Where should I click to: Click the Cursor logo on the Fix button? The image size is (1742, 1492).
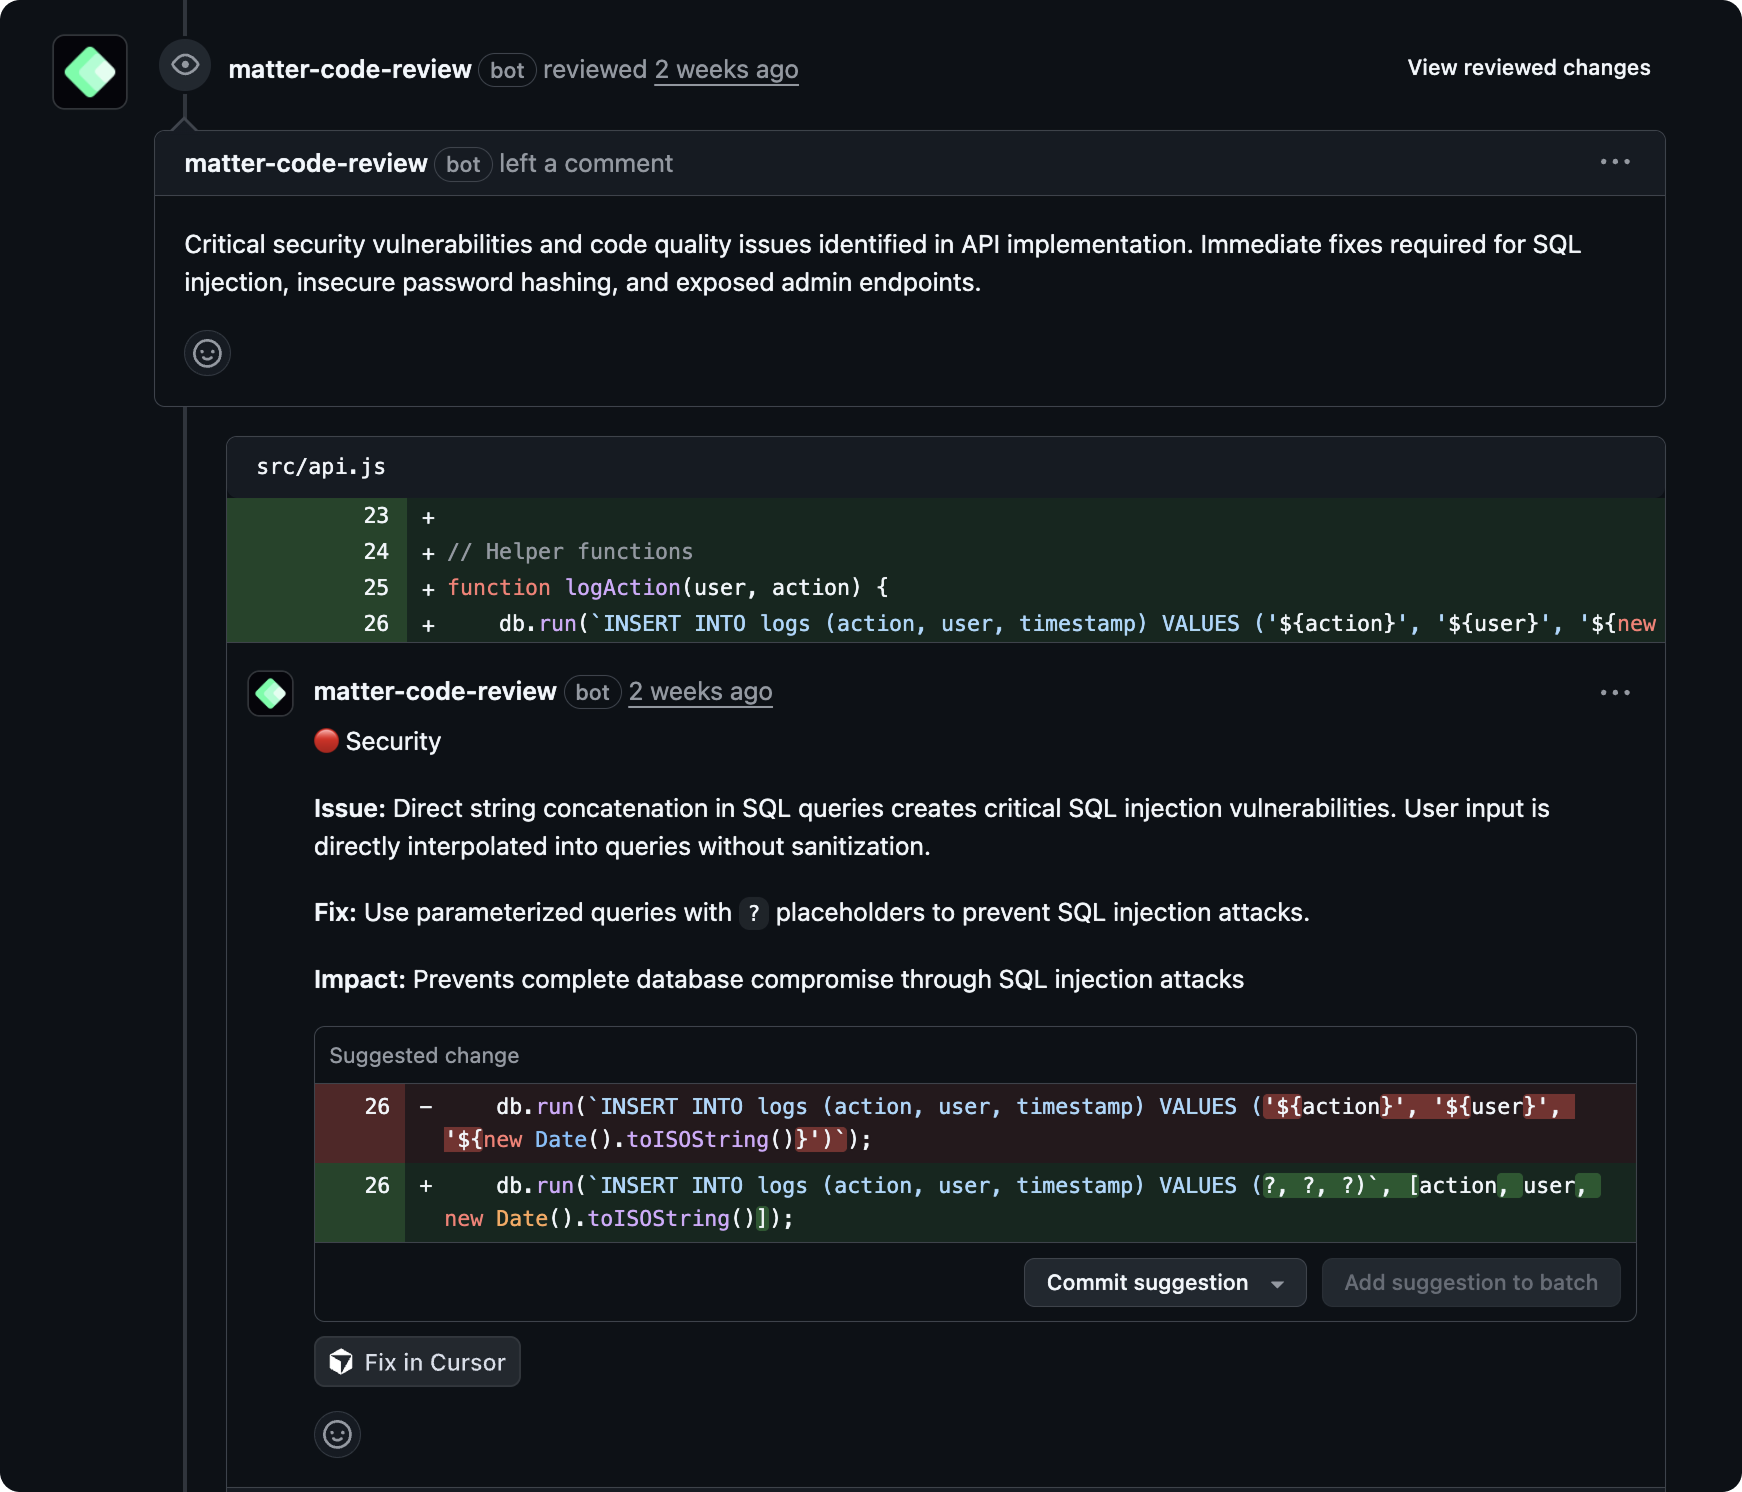(x=341, y=1361)
